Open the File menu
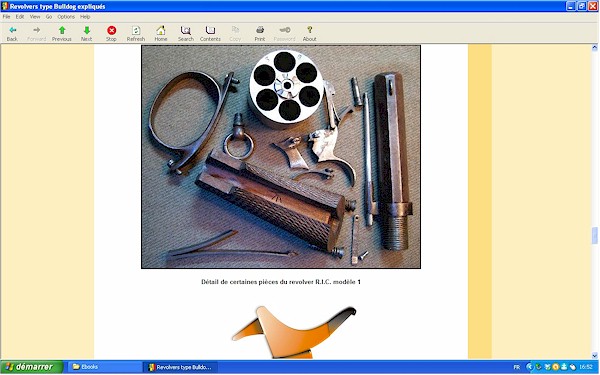 coord(7,17)
